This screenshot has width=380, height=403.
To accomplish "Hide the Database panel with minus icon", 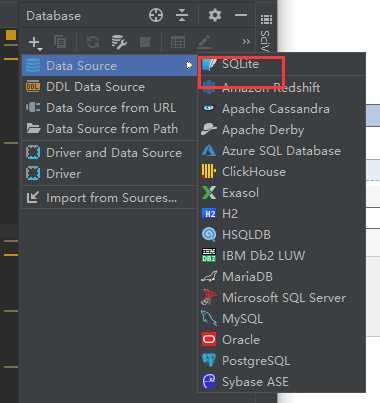I will click(241, 15).
